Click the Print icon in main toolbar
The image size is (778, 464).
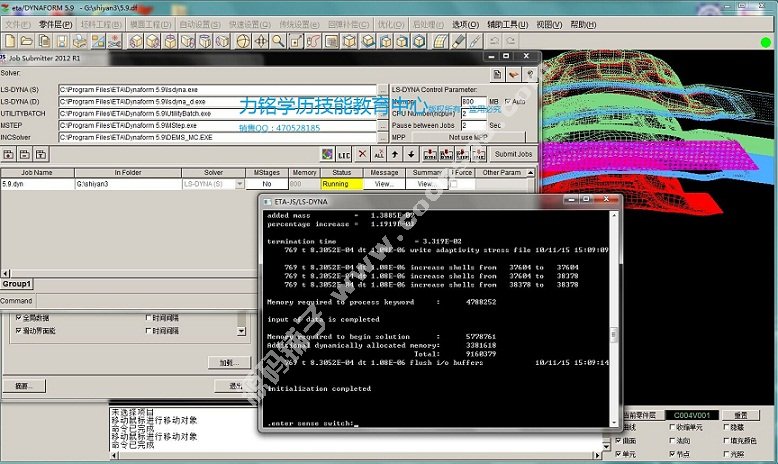(80, 41)
